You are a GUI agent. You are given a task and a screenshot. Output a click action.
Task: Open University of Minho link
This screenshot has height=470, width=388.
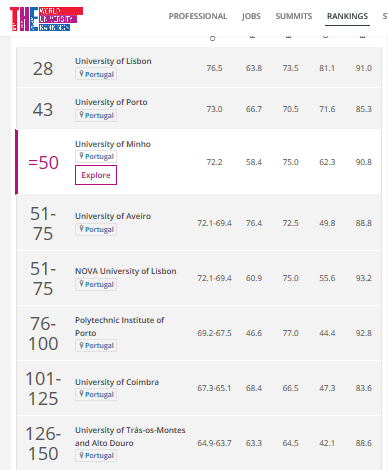click(x=113, y=144)
